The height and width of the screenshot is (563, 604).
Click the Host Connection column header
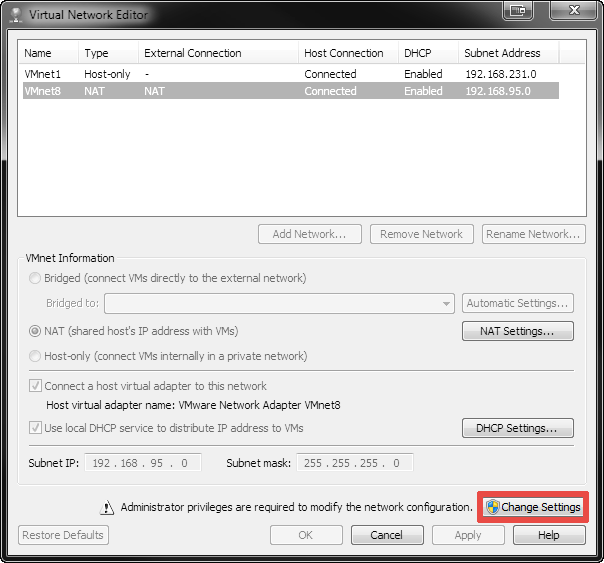pos(348,53)
